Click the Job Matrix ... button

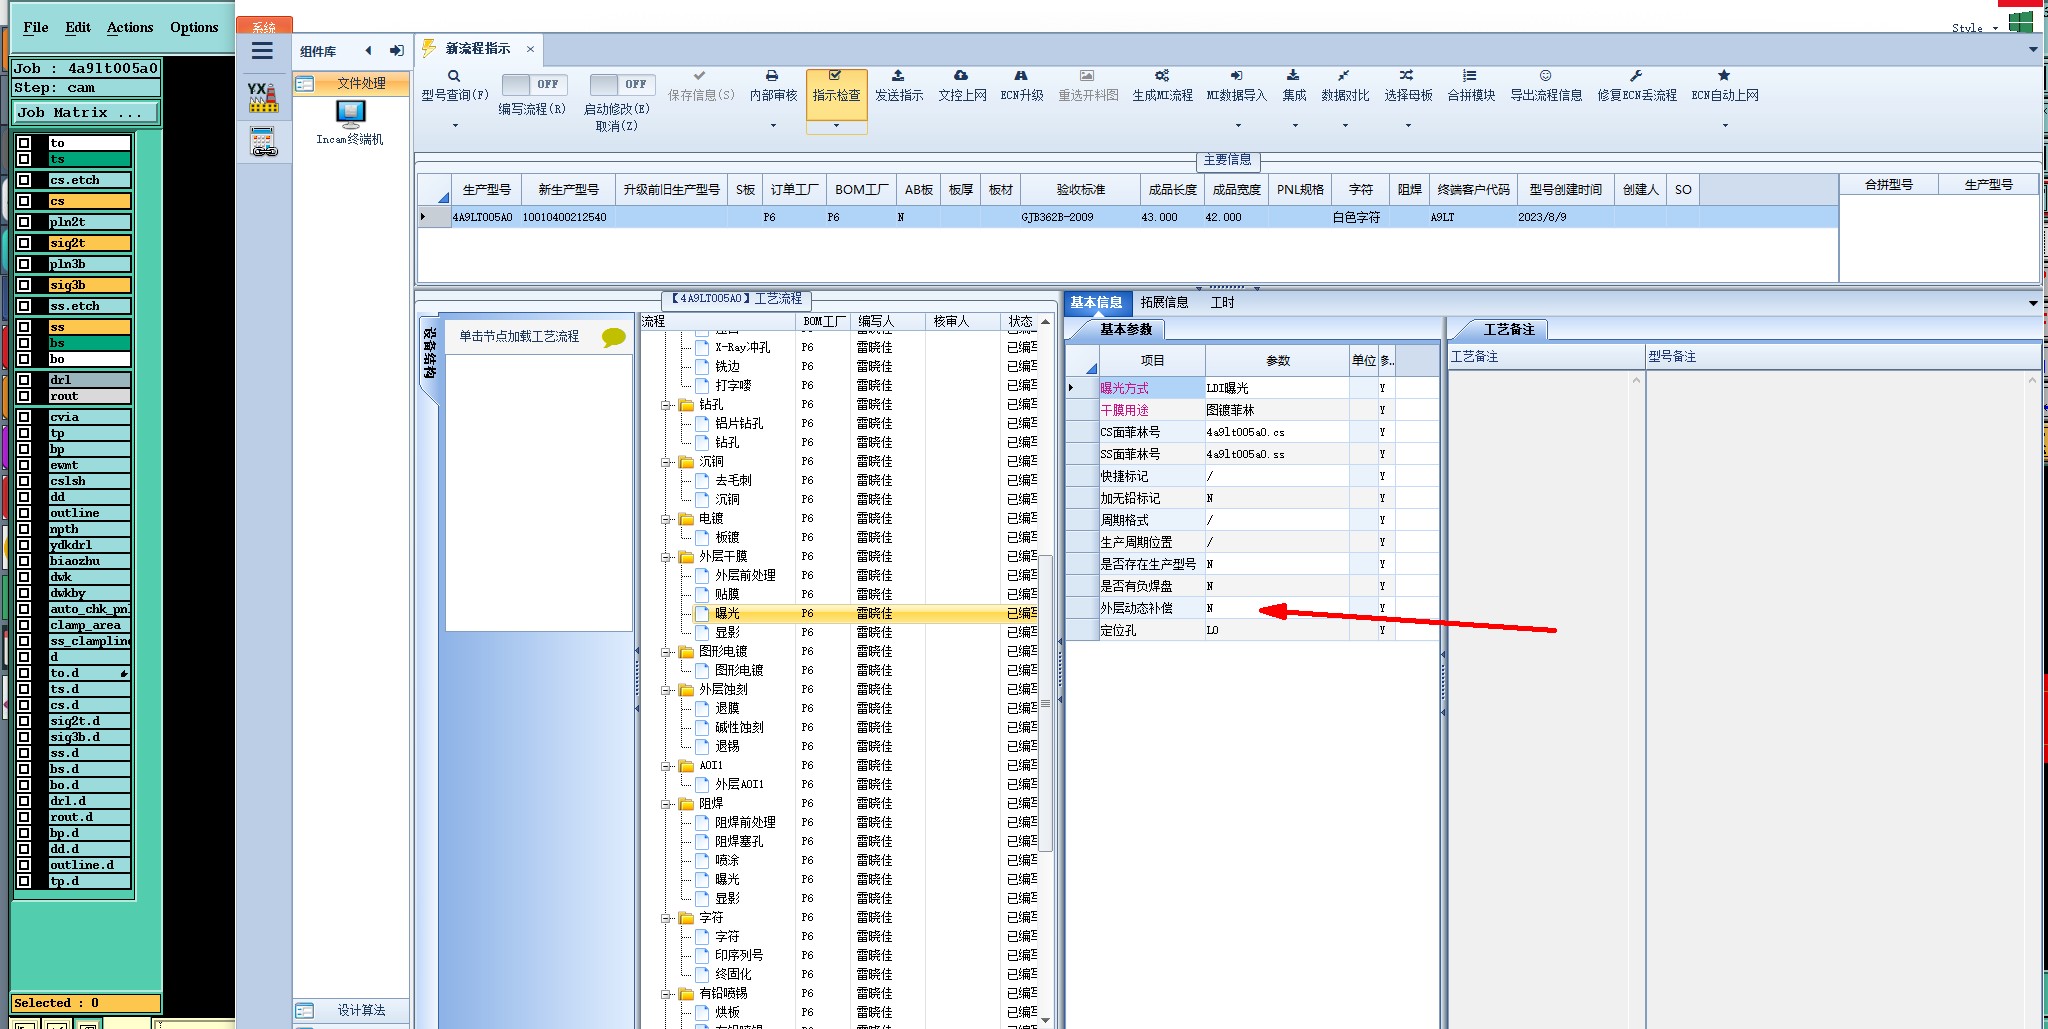pyautogui.click(x=86, y=113)
